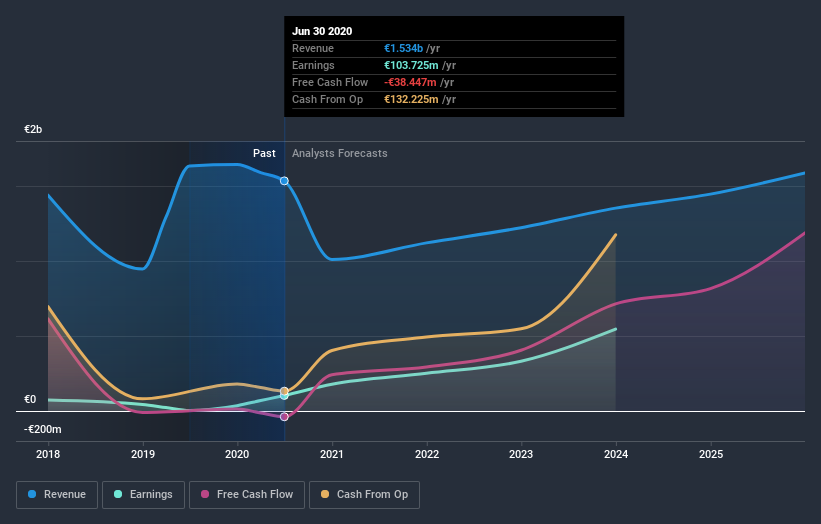Click the 2024 x-axis year label

coord(616,454)
